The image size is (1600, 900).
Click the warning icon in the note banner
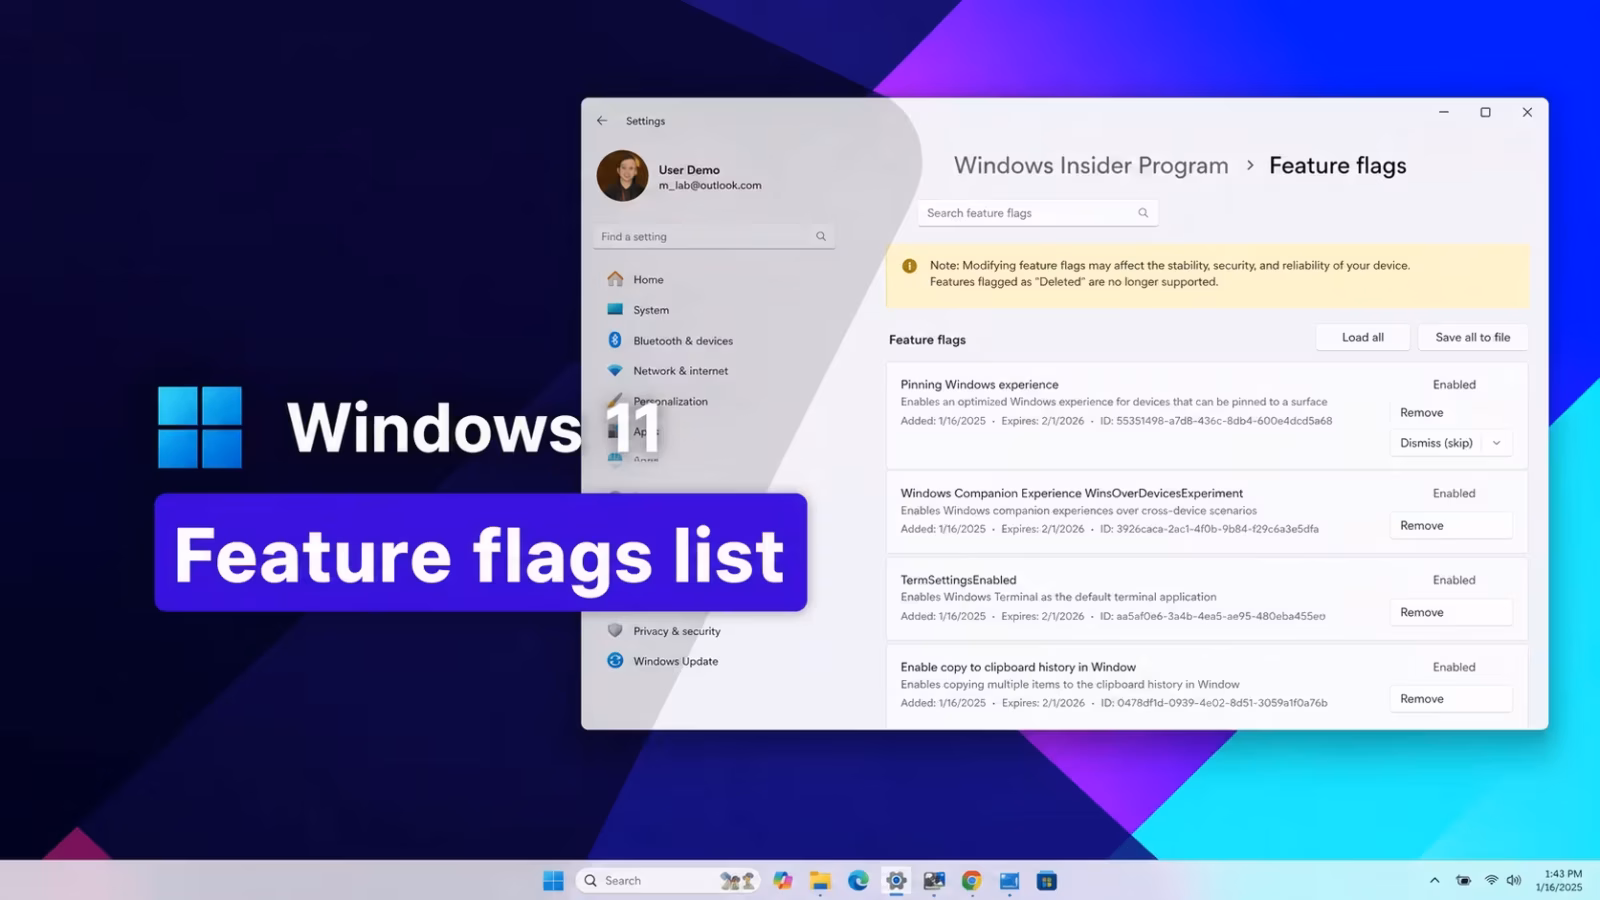tap(909, 266)
